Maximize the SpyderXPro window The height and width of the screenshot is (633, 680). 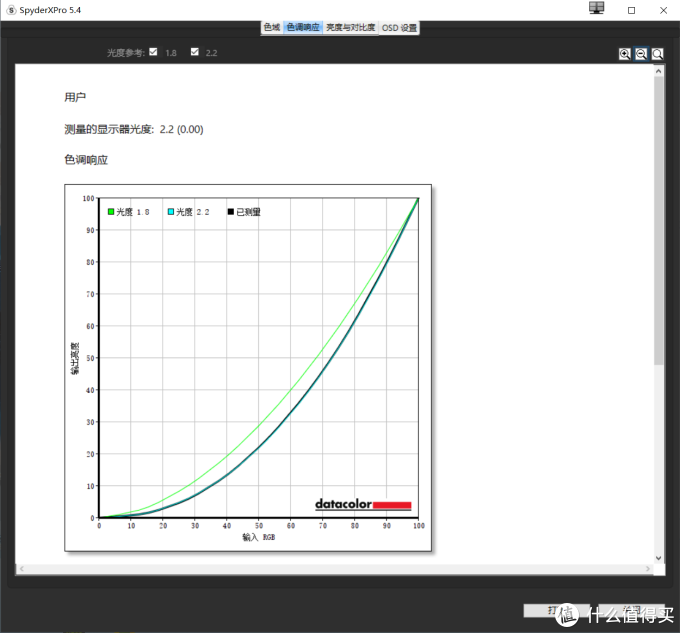tap(631, 10)
